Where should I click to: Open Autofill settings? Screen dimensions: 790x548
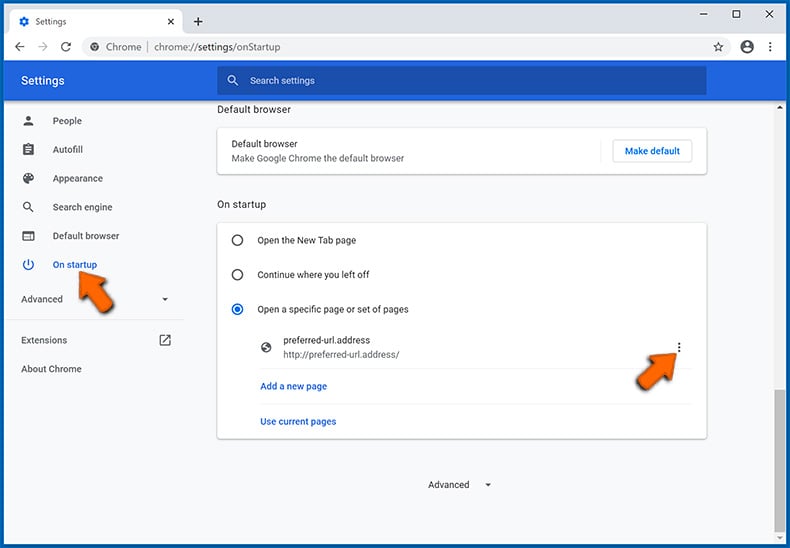coord(68,150)
